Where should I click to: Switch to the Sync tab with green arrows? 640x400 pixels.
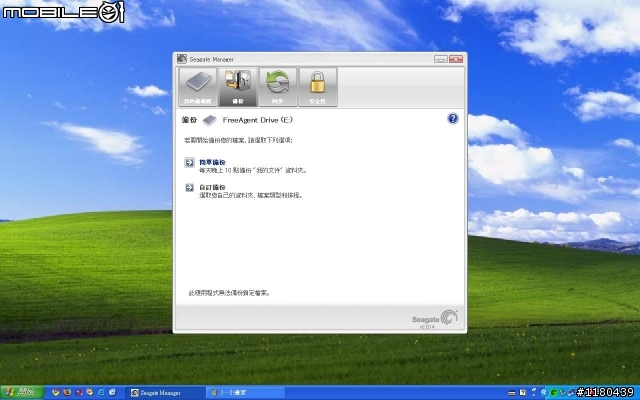point(278,87)
